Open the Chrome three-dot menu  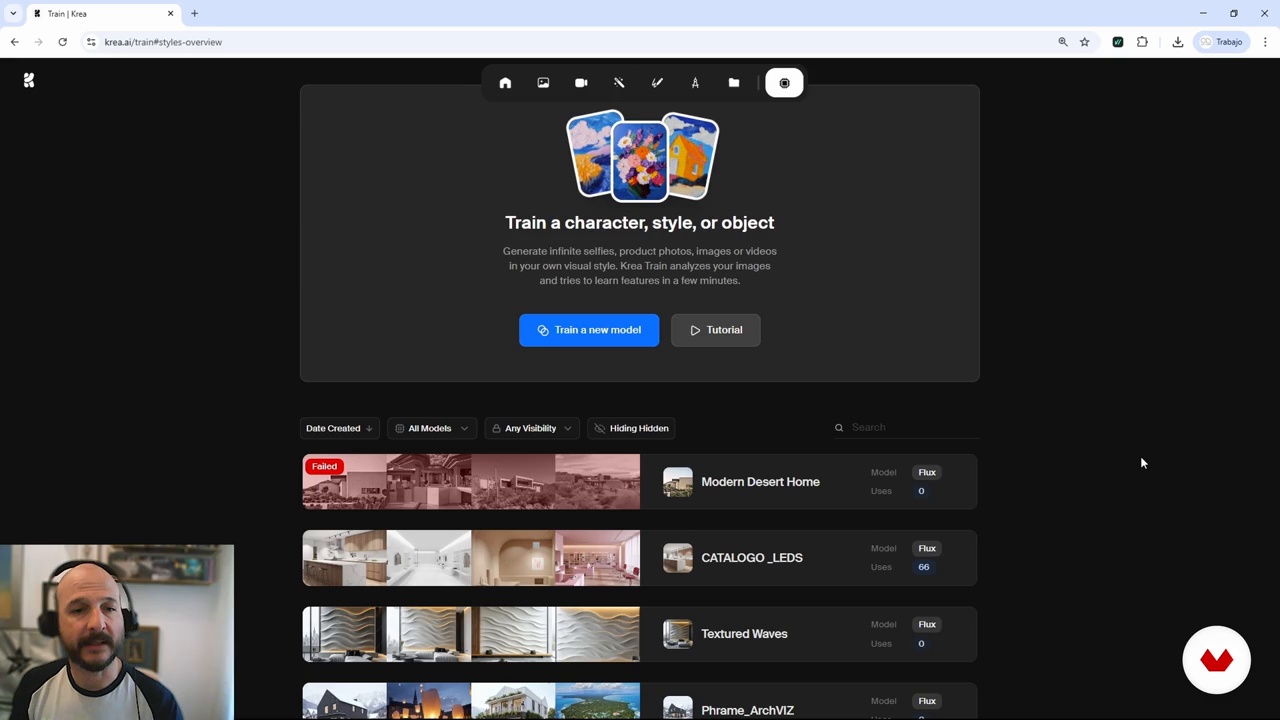[x=1265, y=42]
